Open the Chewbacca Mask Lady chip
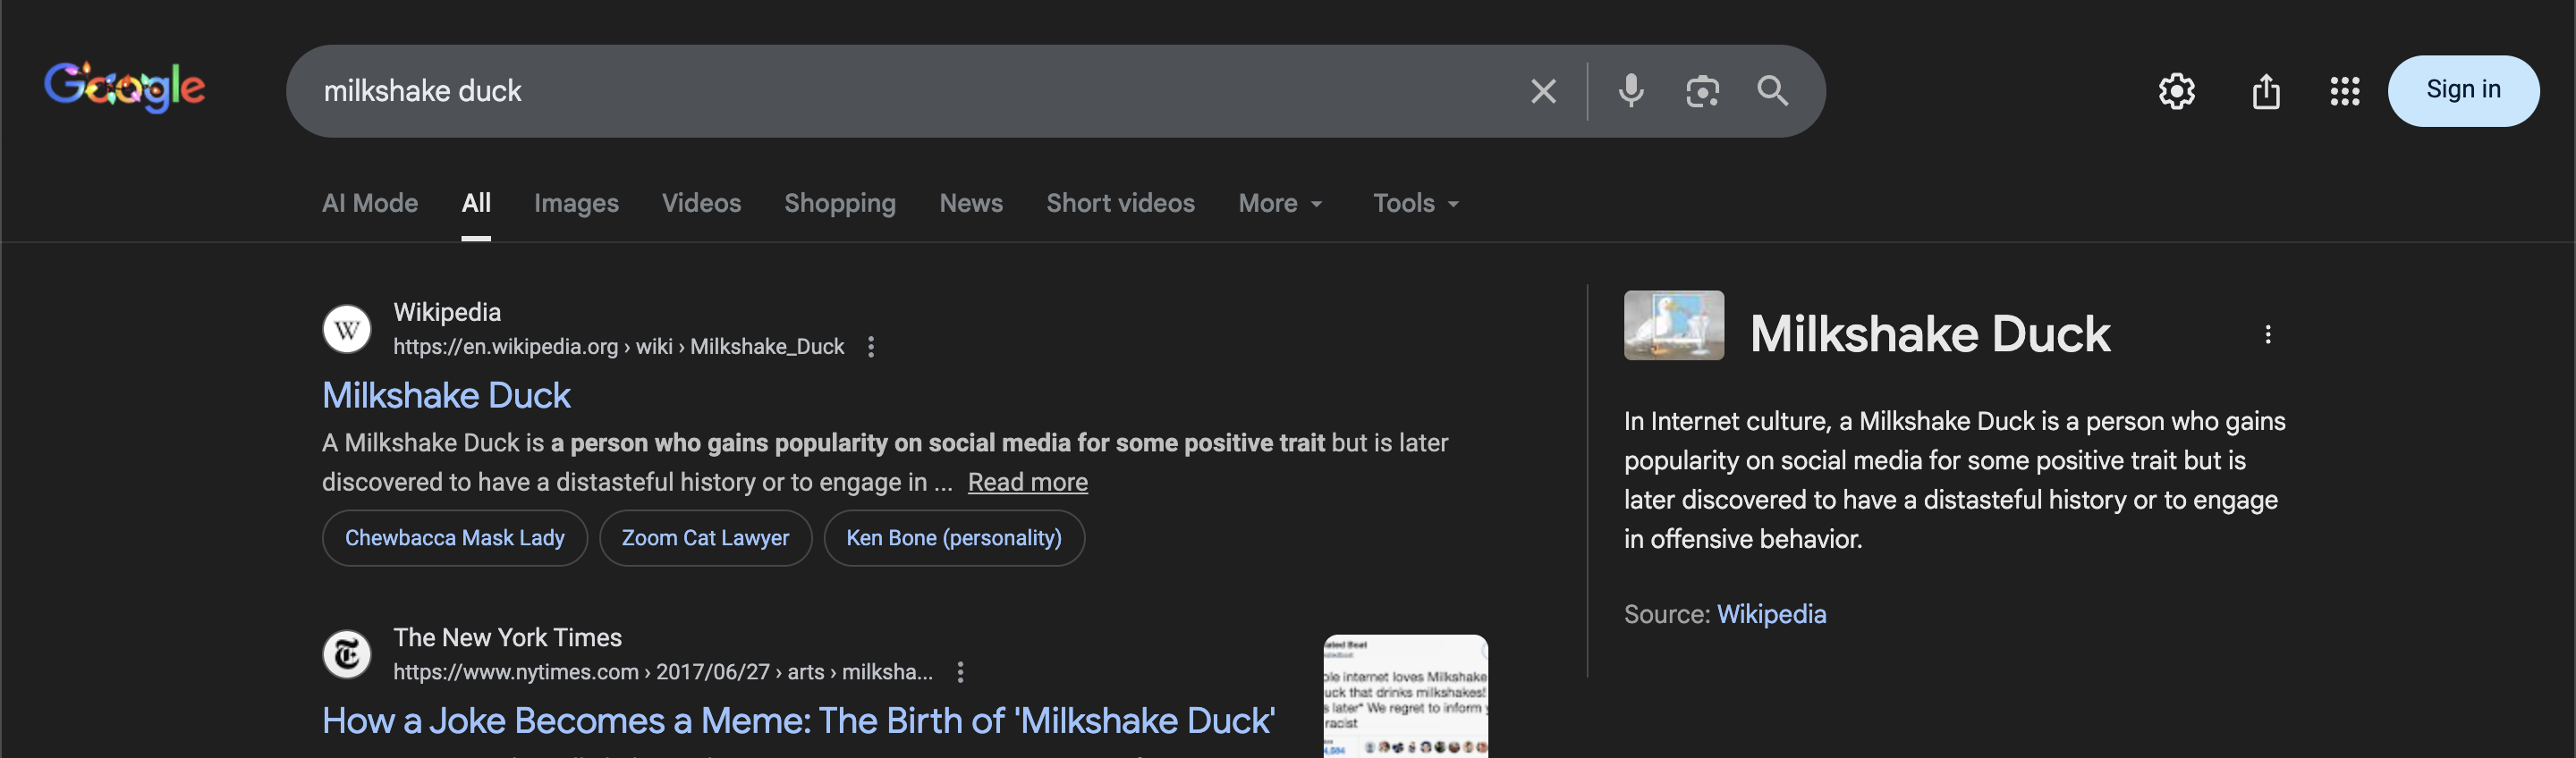 [455, 538]
